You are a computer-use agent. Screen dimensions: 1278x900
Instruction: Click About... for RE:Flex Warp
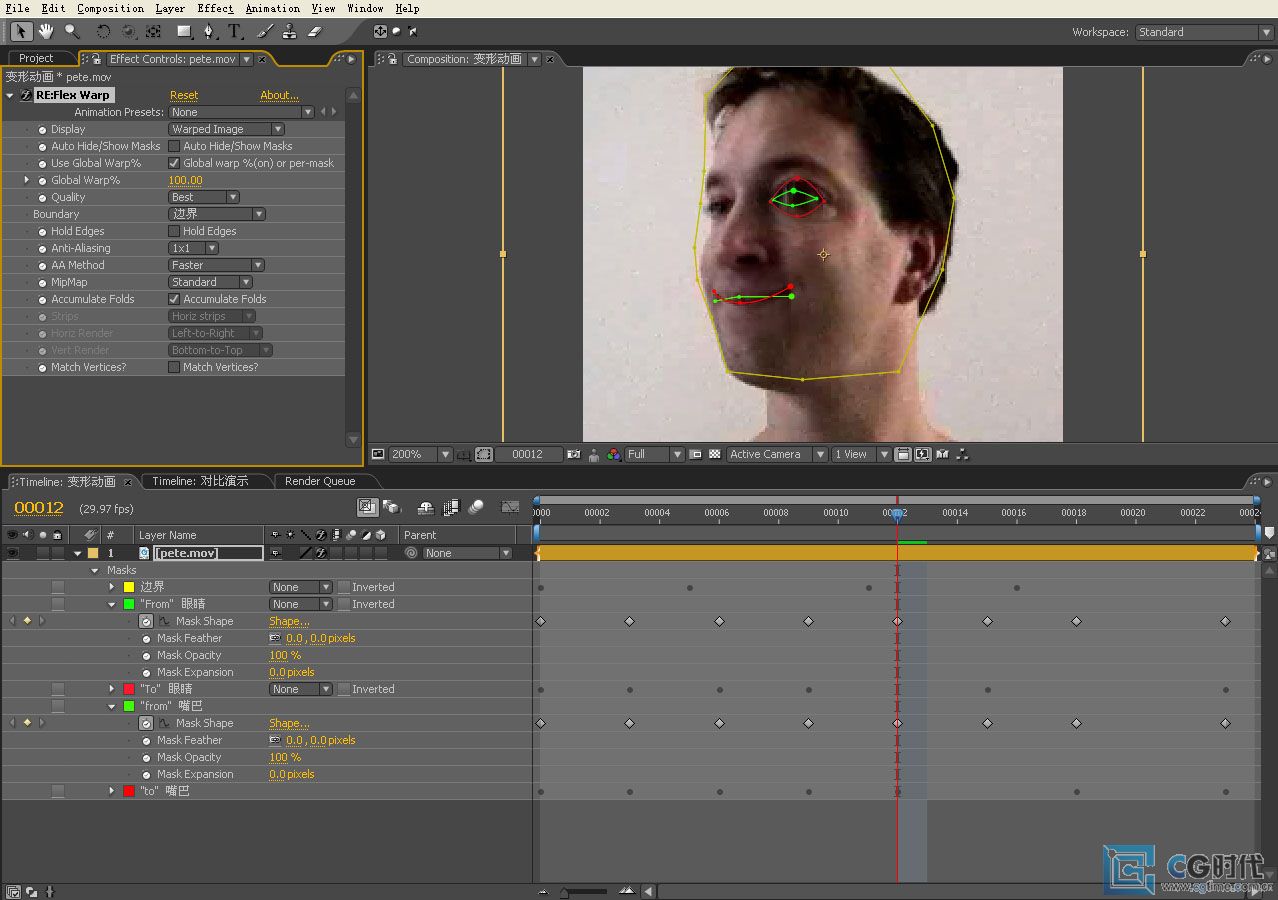click(280, 96)
